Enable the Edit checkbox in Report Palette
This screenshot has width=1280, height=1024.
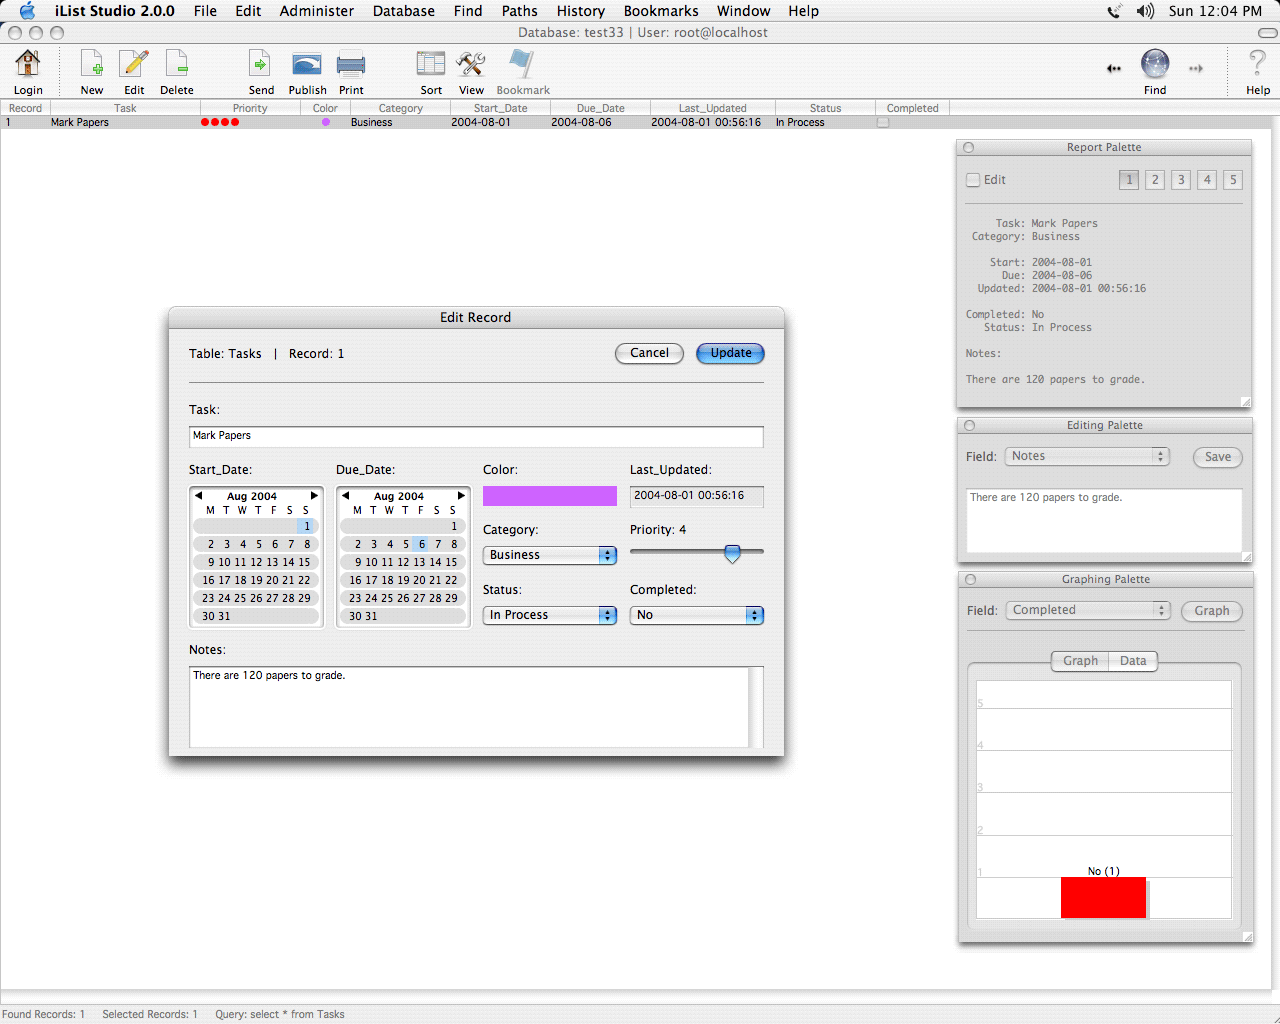[x=973, y=180]
